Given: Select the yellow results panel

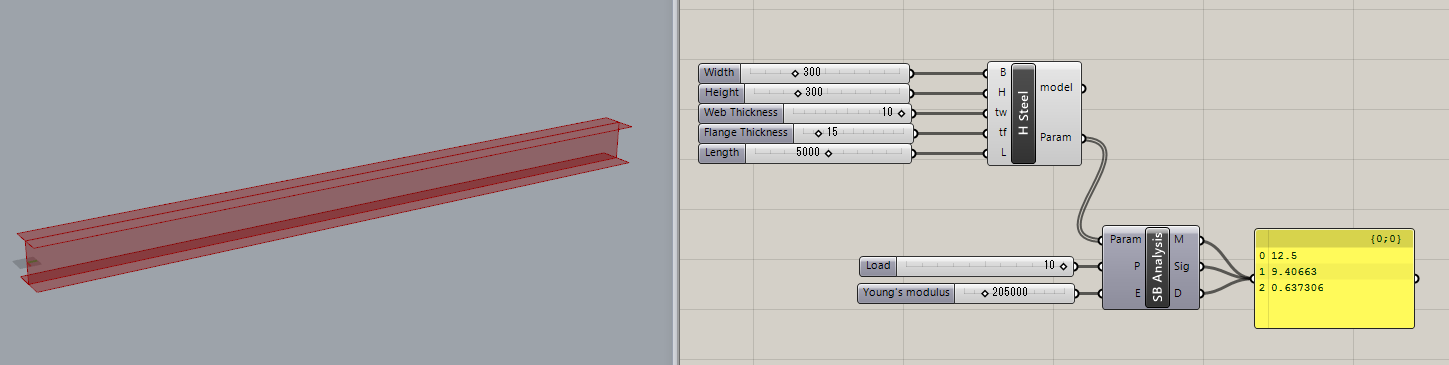Looking at the screenshot, I should [1334, 278].
